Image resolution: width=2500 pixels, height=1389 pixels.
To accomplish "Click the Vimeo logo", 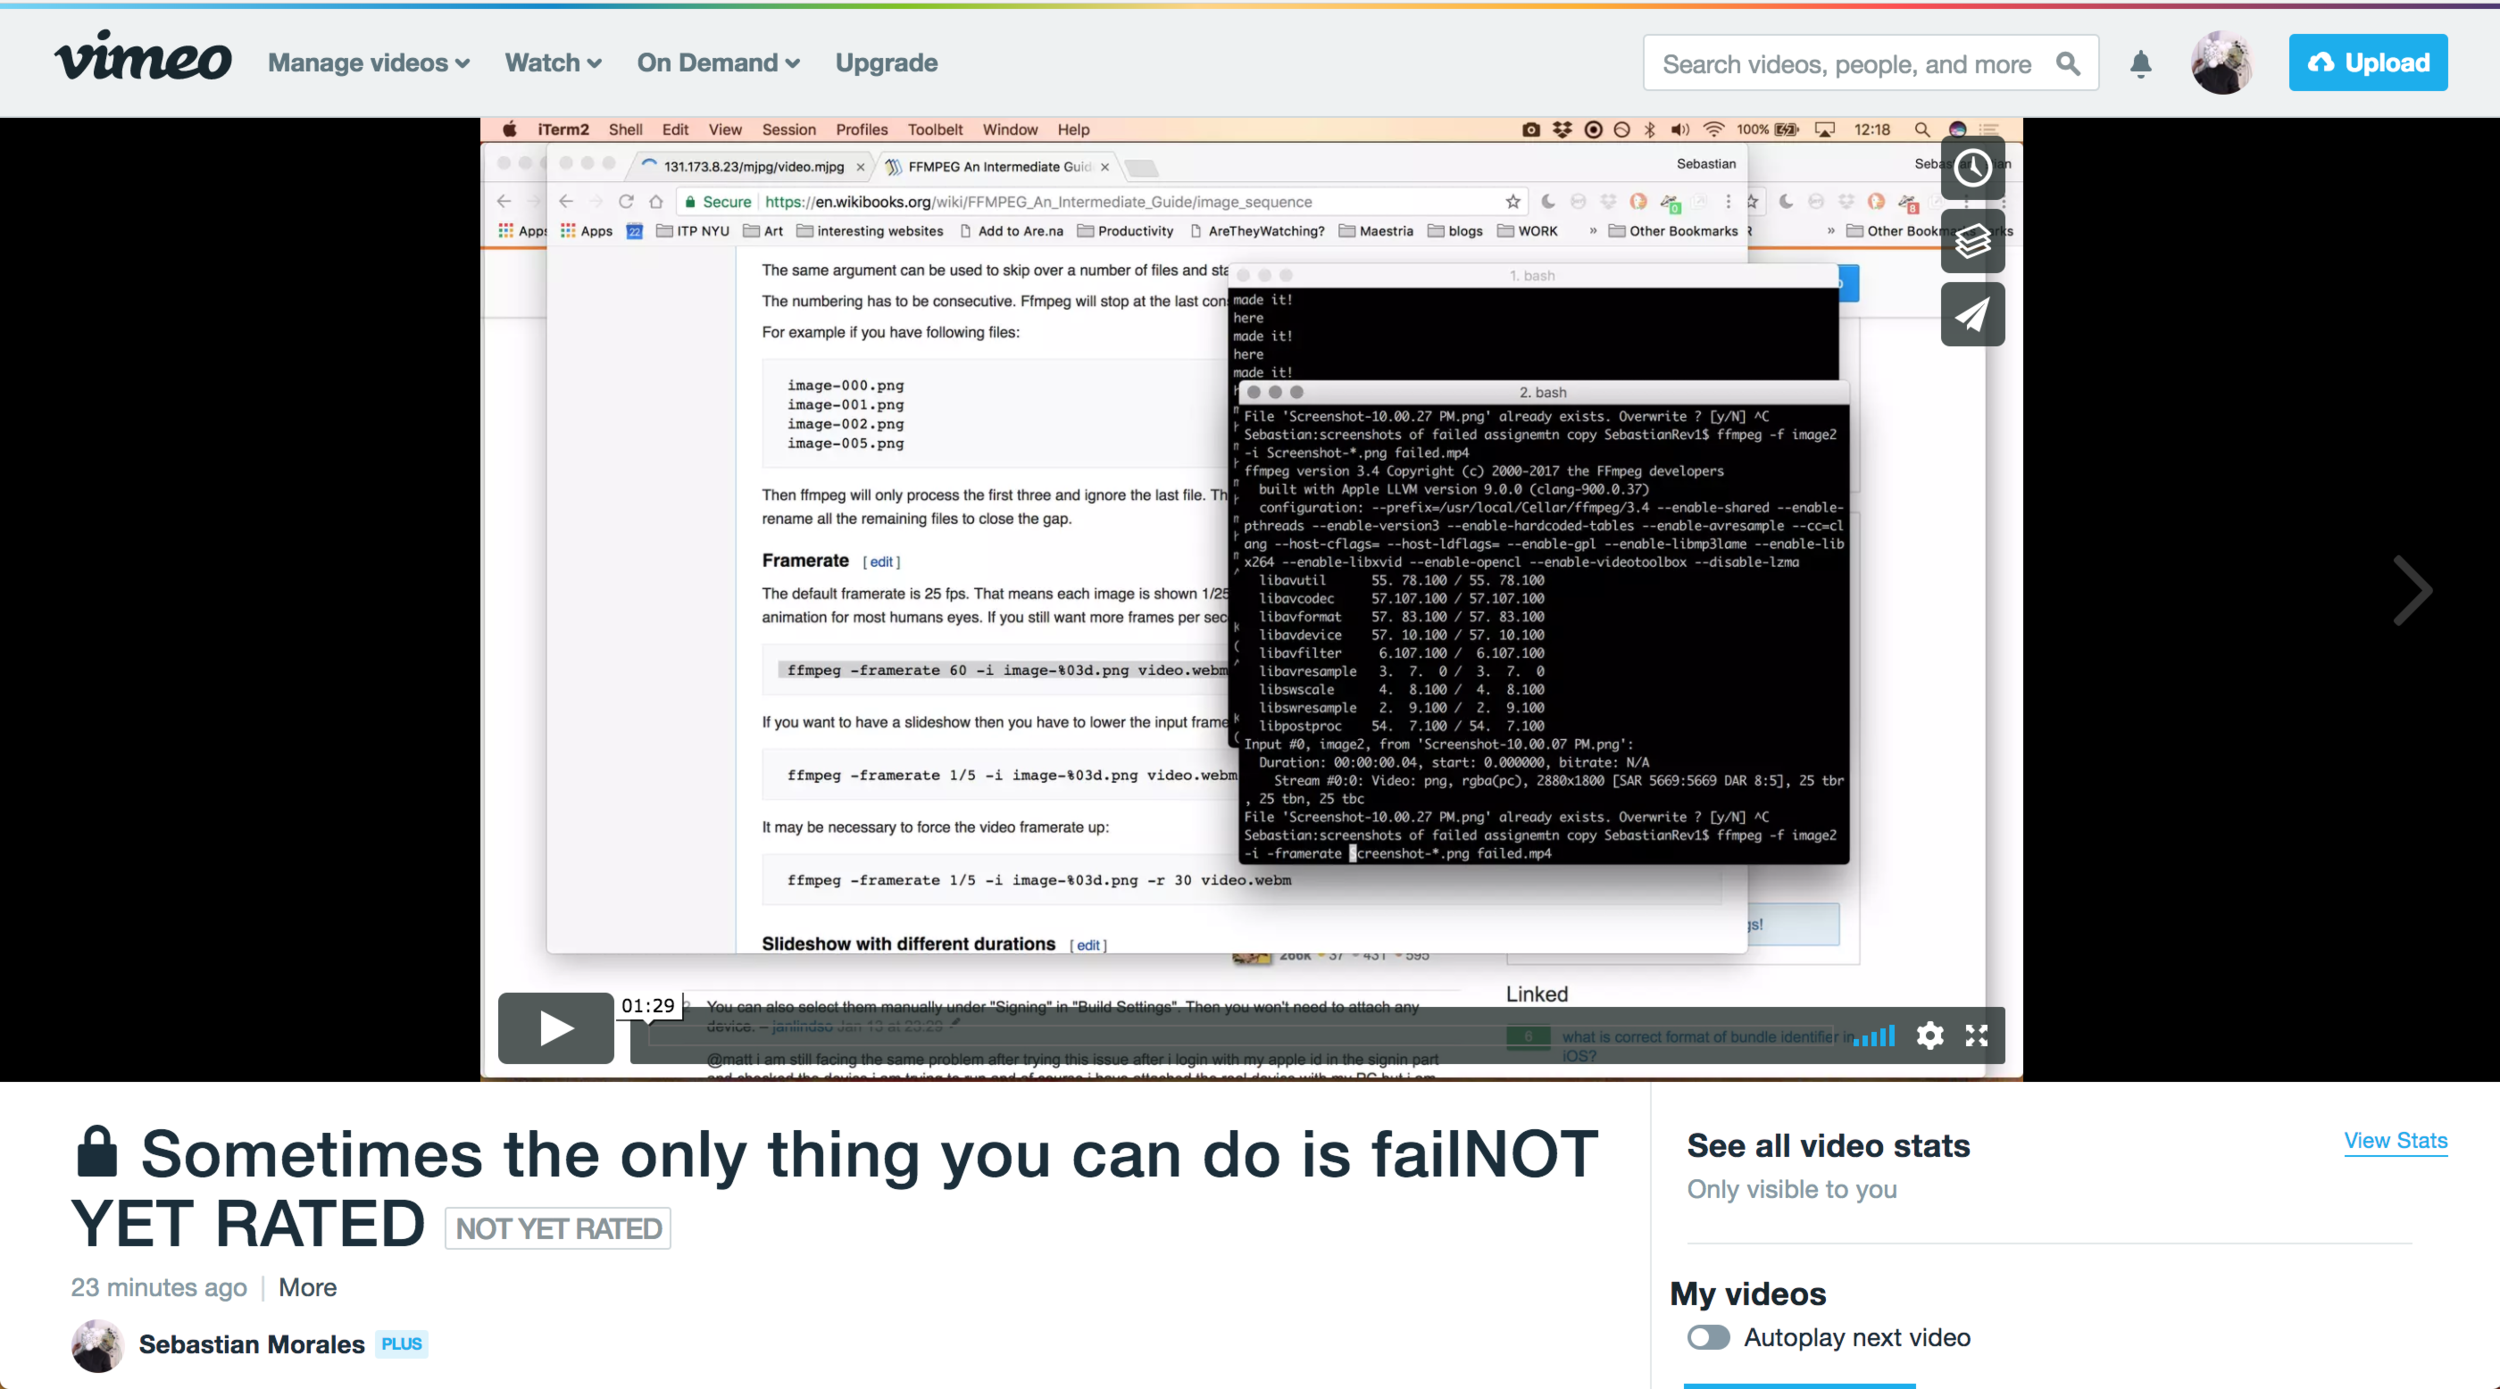I will click(143, 57).
